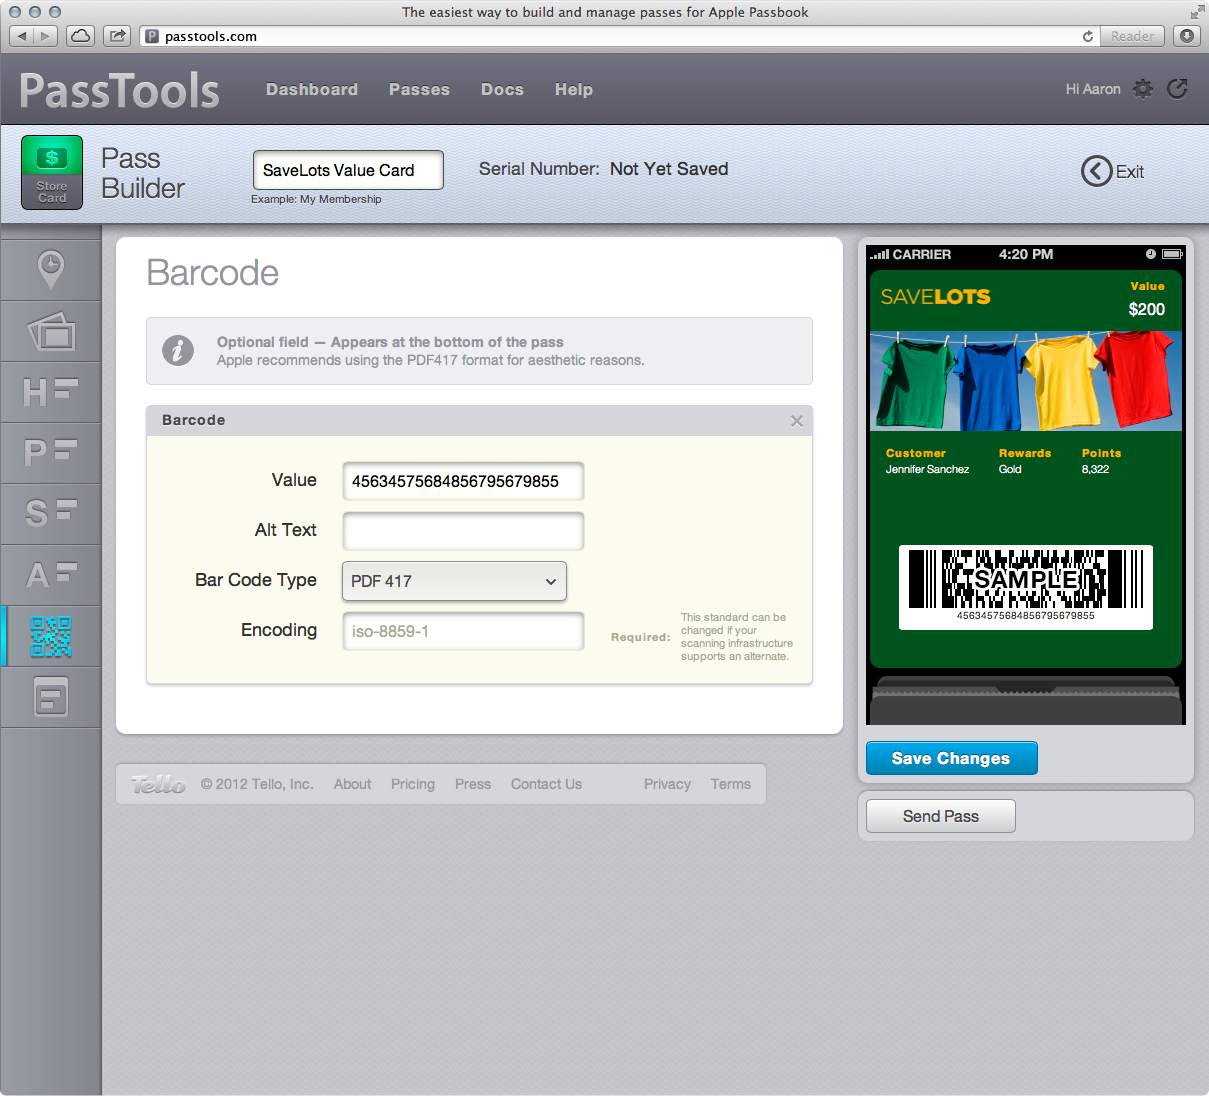The width and height of the screenshot is (1209, 1096).
Task: Click the iCloud tabs browser button
Action: click(x=81, y=36)
